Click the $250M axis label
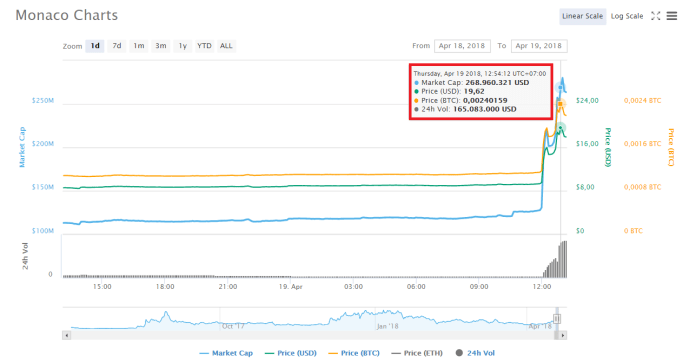Screen dimensions: 696x362 pos(43,101)
